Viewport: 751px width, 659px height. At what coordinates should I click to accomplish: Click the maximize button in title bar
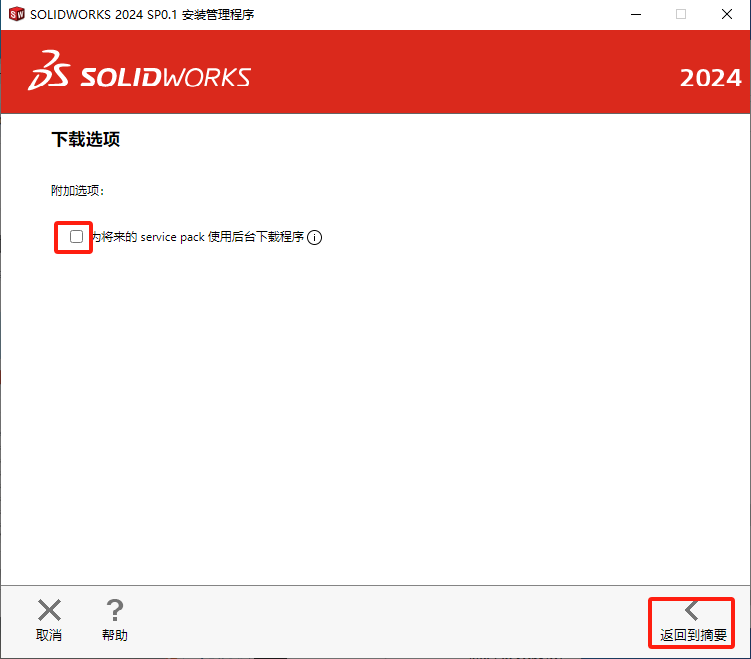coord(681,14)
